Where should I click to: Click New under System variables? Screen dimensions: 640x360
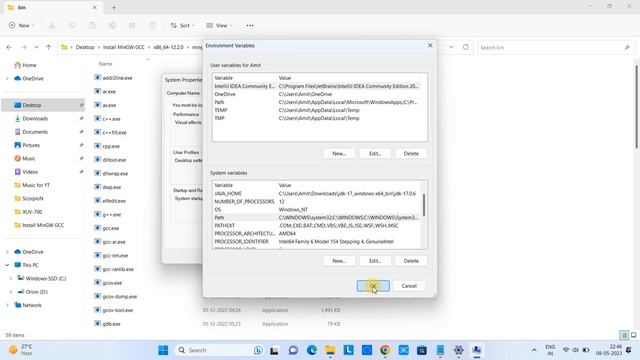[339, 261]
